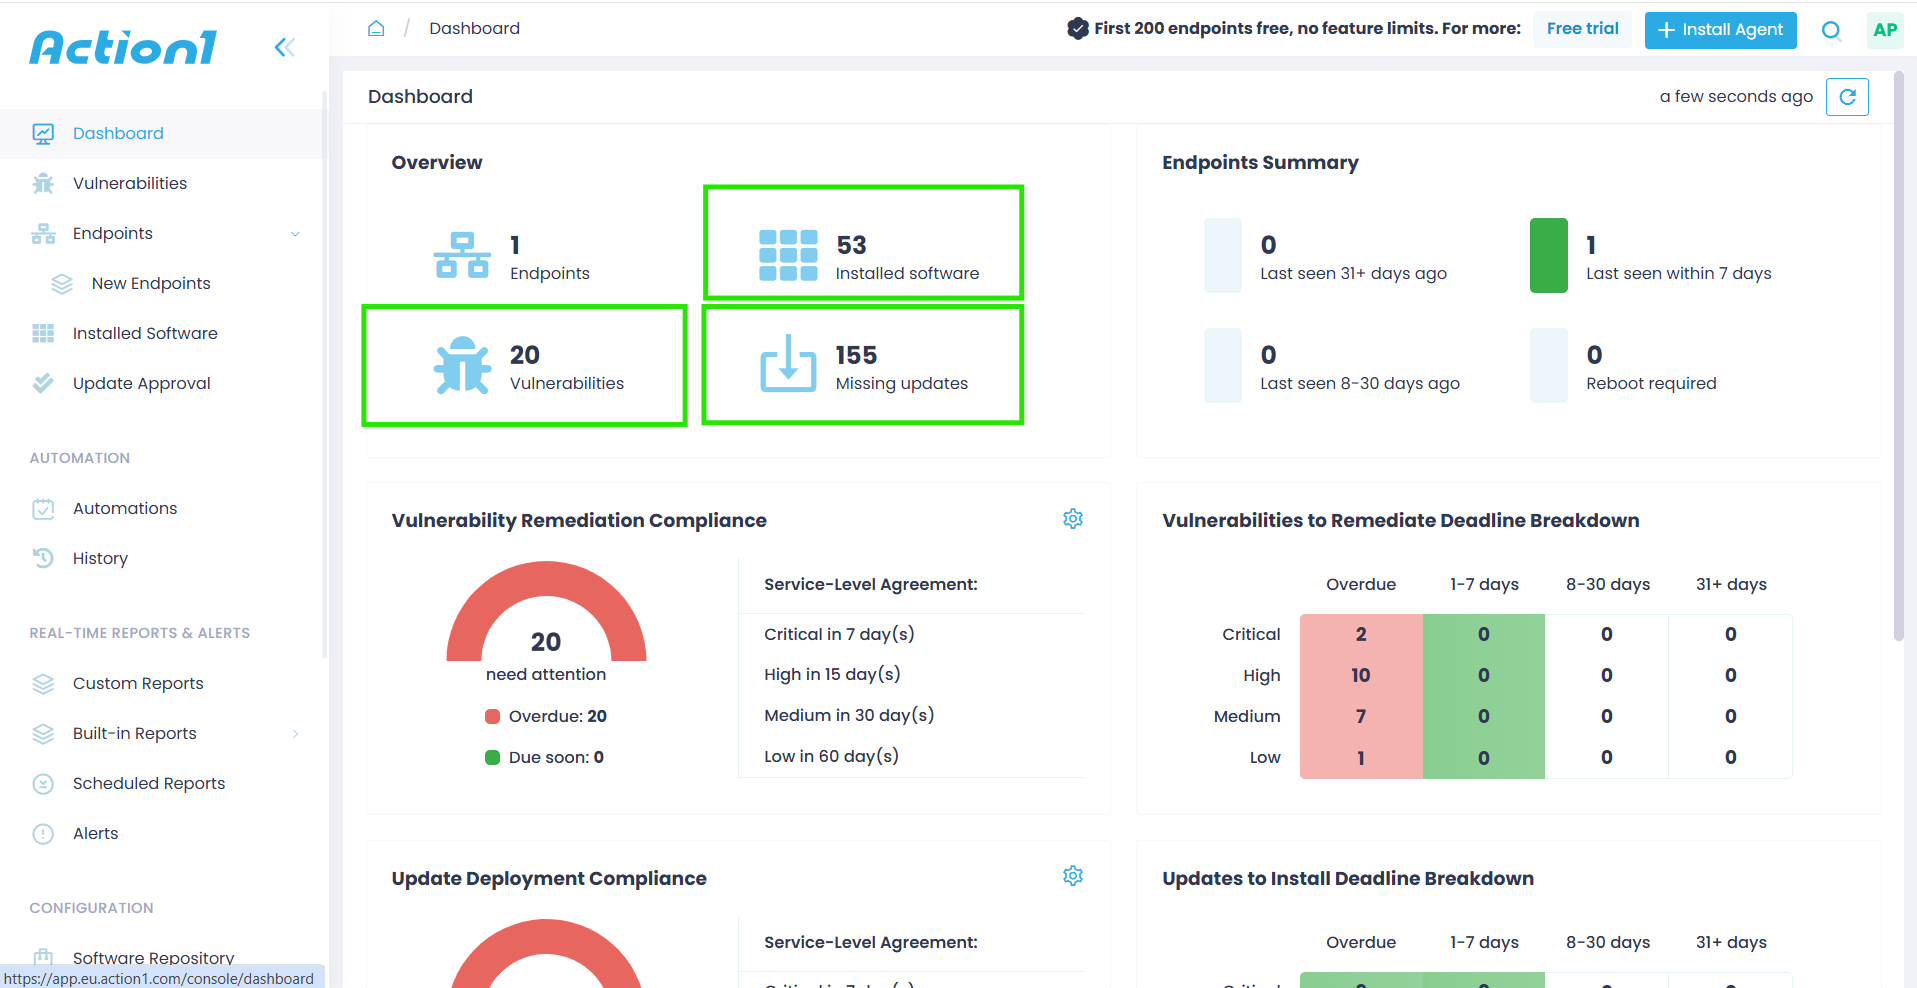Collapse the sidebar with the double chevron
Image resolution: width=1917 pixels, height=988 pixels.
(x=284, y=47)
